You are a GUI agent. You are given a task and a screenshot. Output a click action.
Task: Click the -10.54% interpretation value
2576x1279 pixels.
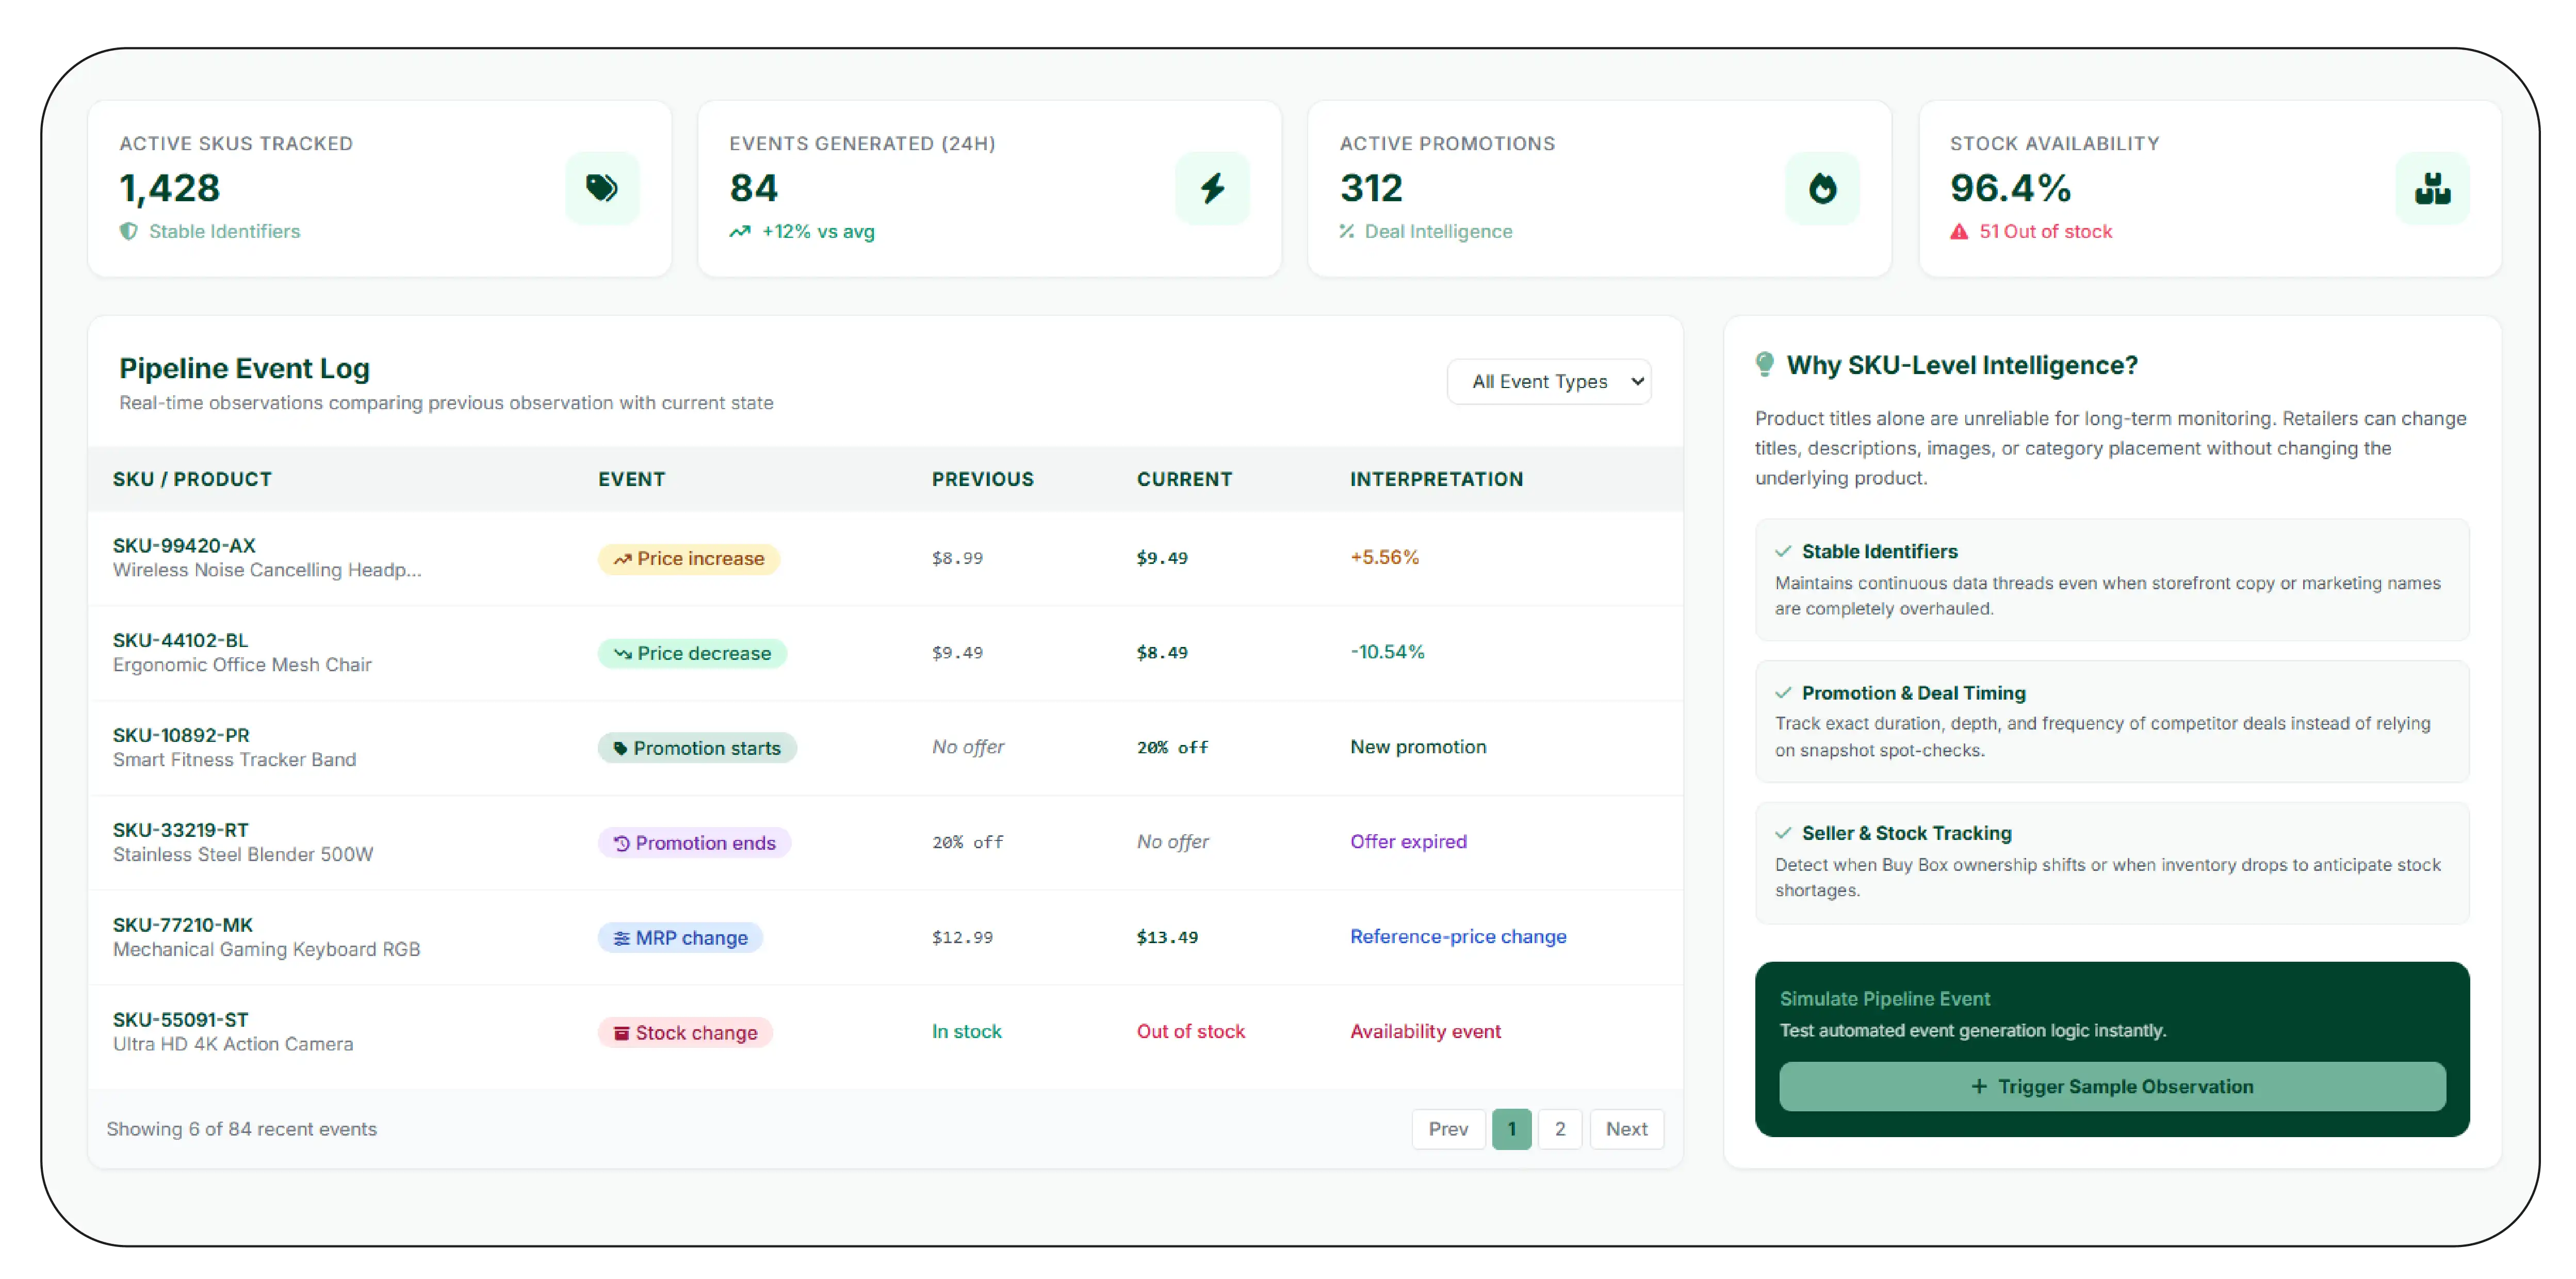[x=1387, y=652]
